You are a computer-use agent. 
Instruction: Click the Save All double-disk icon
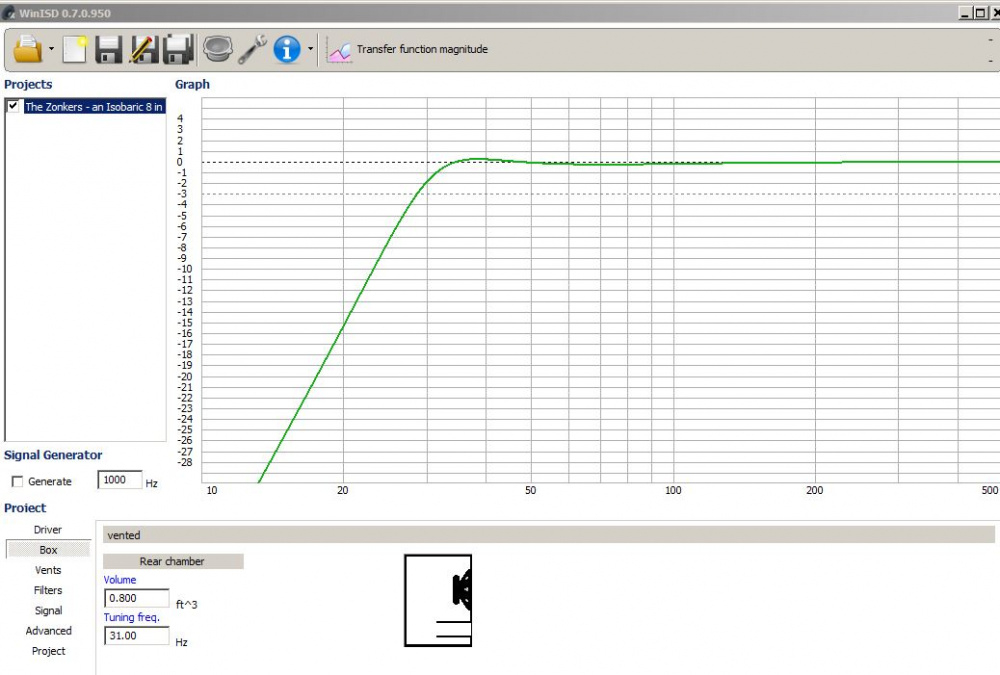click(178, 48)
